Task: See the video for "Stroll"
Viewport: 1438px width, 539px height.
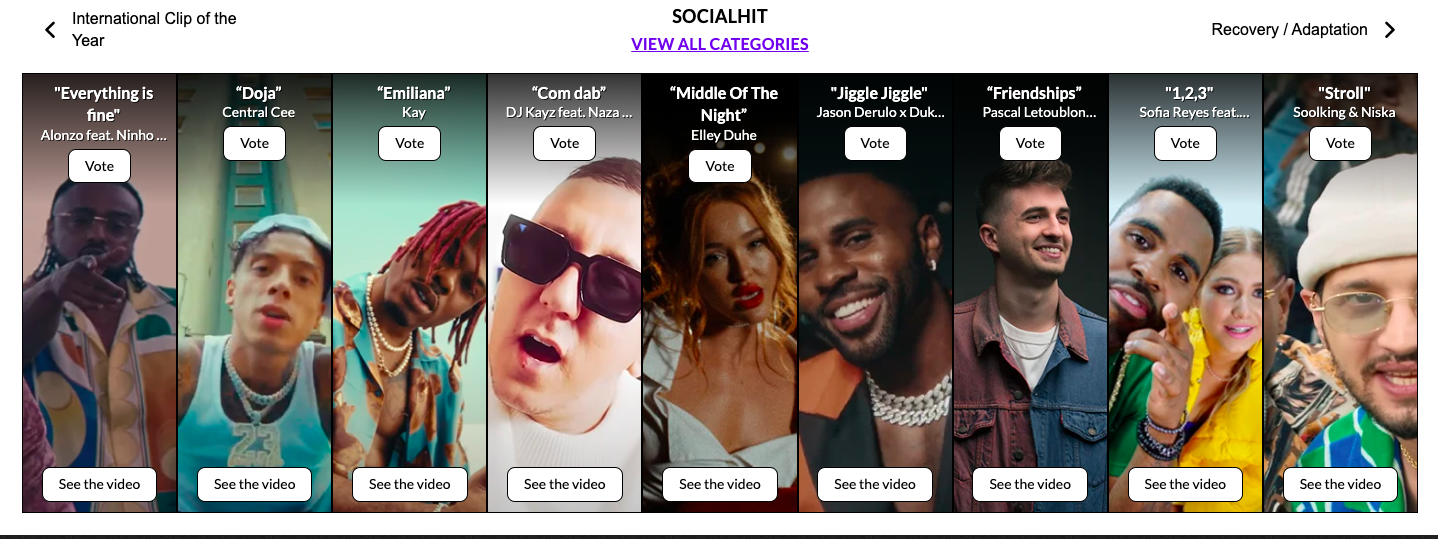Action: pyautogui.click(x=1340, y=484)
